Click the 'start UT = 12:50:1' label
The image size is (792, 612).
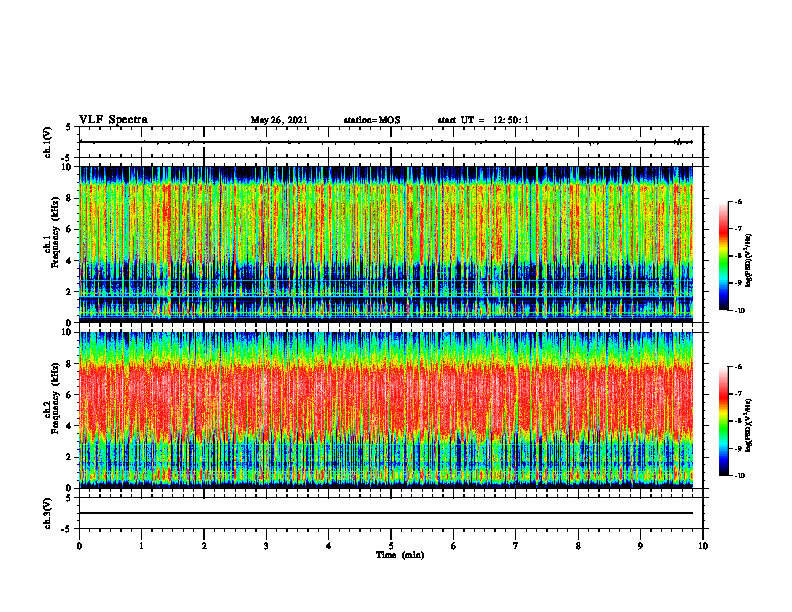pos(483,120)
